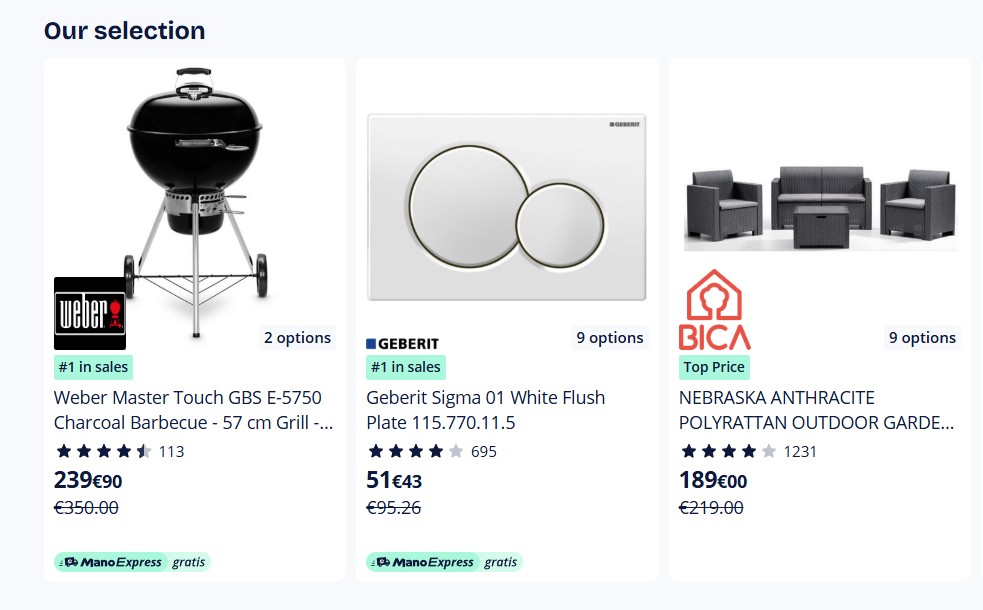
Task: Click the Weber brand logo icon
Action: [x=90, y=313]
